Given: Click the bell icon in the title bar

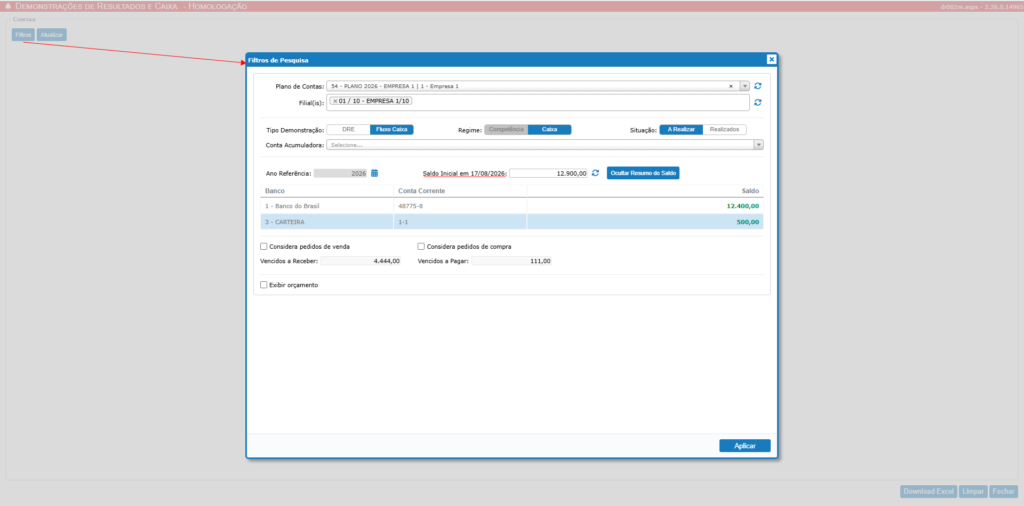Looking at the screenshot, I should pos(8,6).
